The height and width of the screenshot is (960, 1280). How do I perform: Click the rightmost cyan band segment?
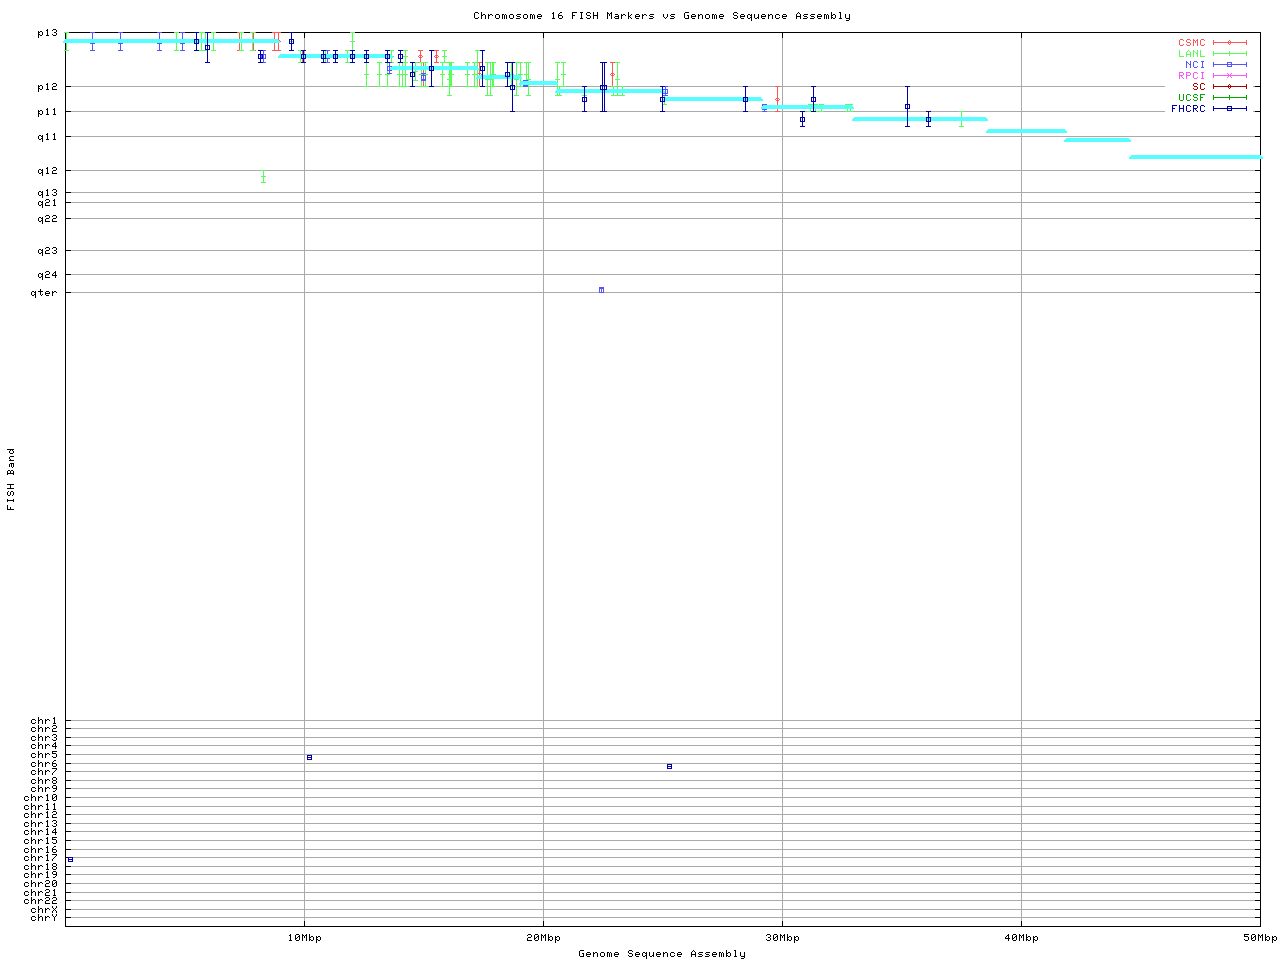pyautogui.click(x=1195, y=157)
